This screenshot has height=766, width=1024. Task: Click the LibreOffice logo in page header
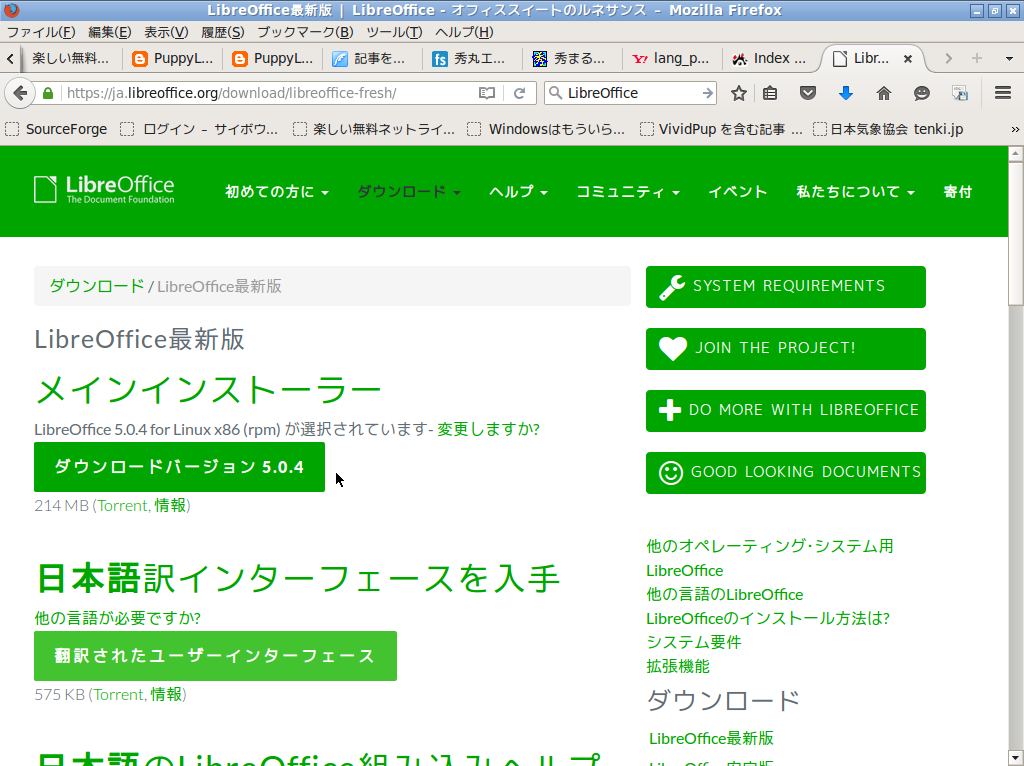(x=104, y=189)
